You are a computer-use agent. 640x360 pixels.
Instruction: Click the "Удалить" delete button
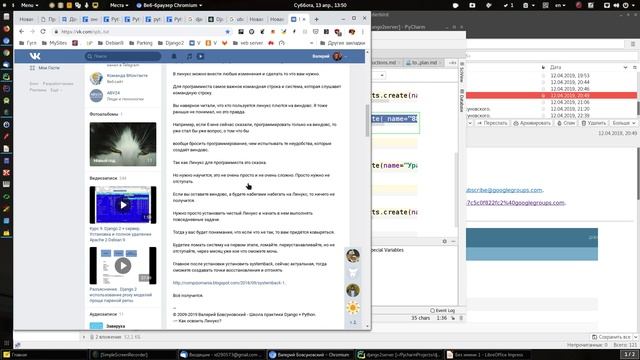593,123
